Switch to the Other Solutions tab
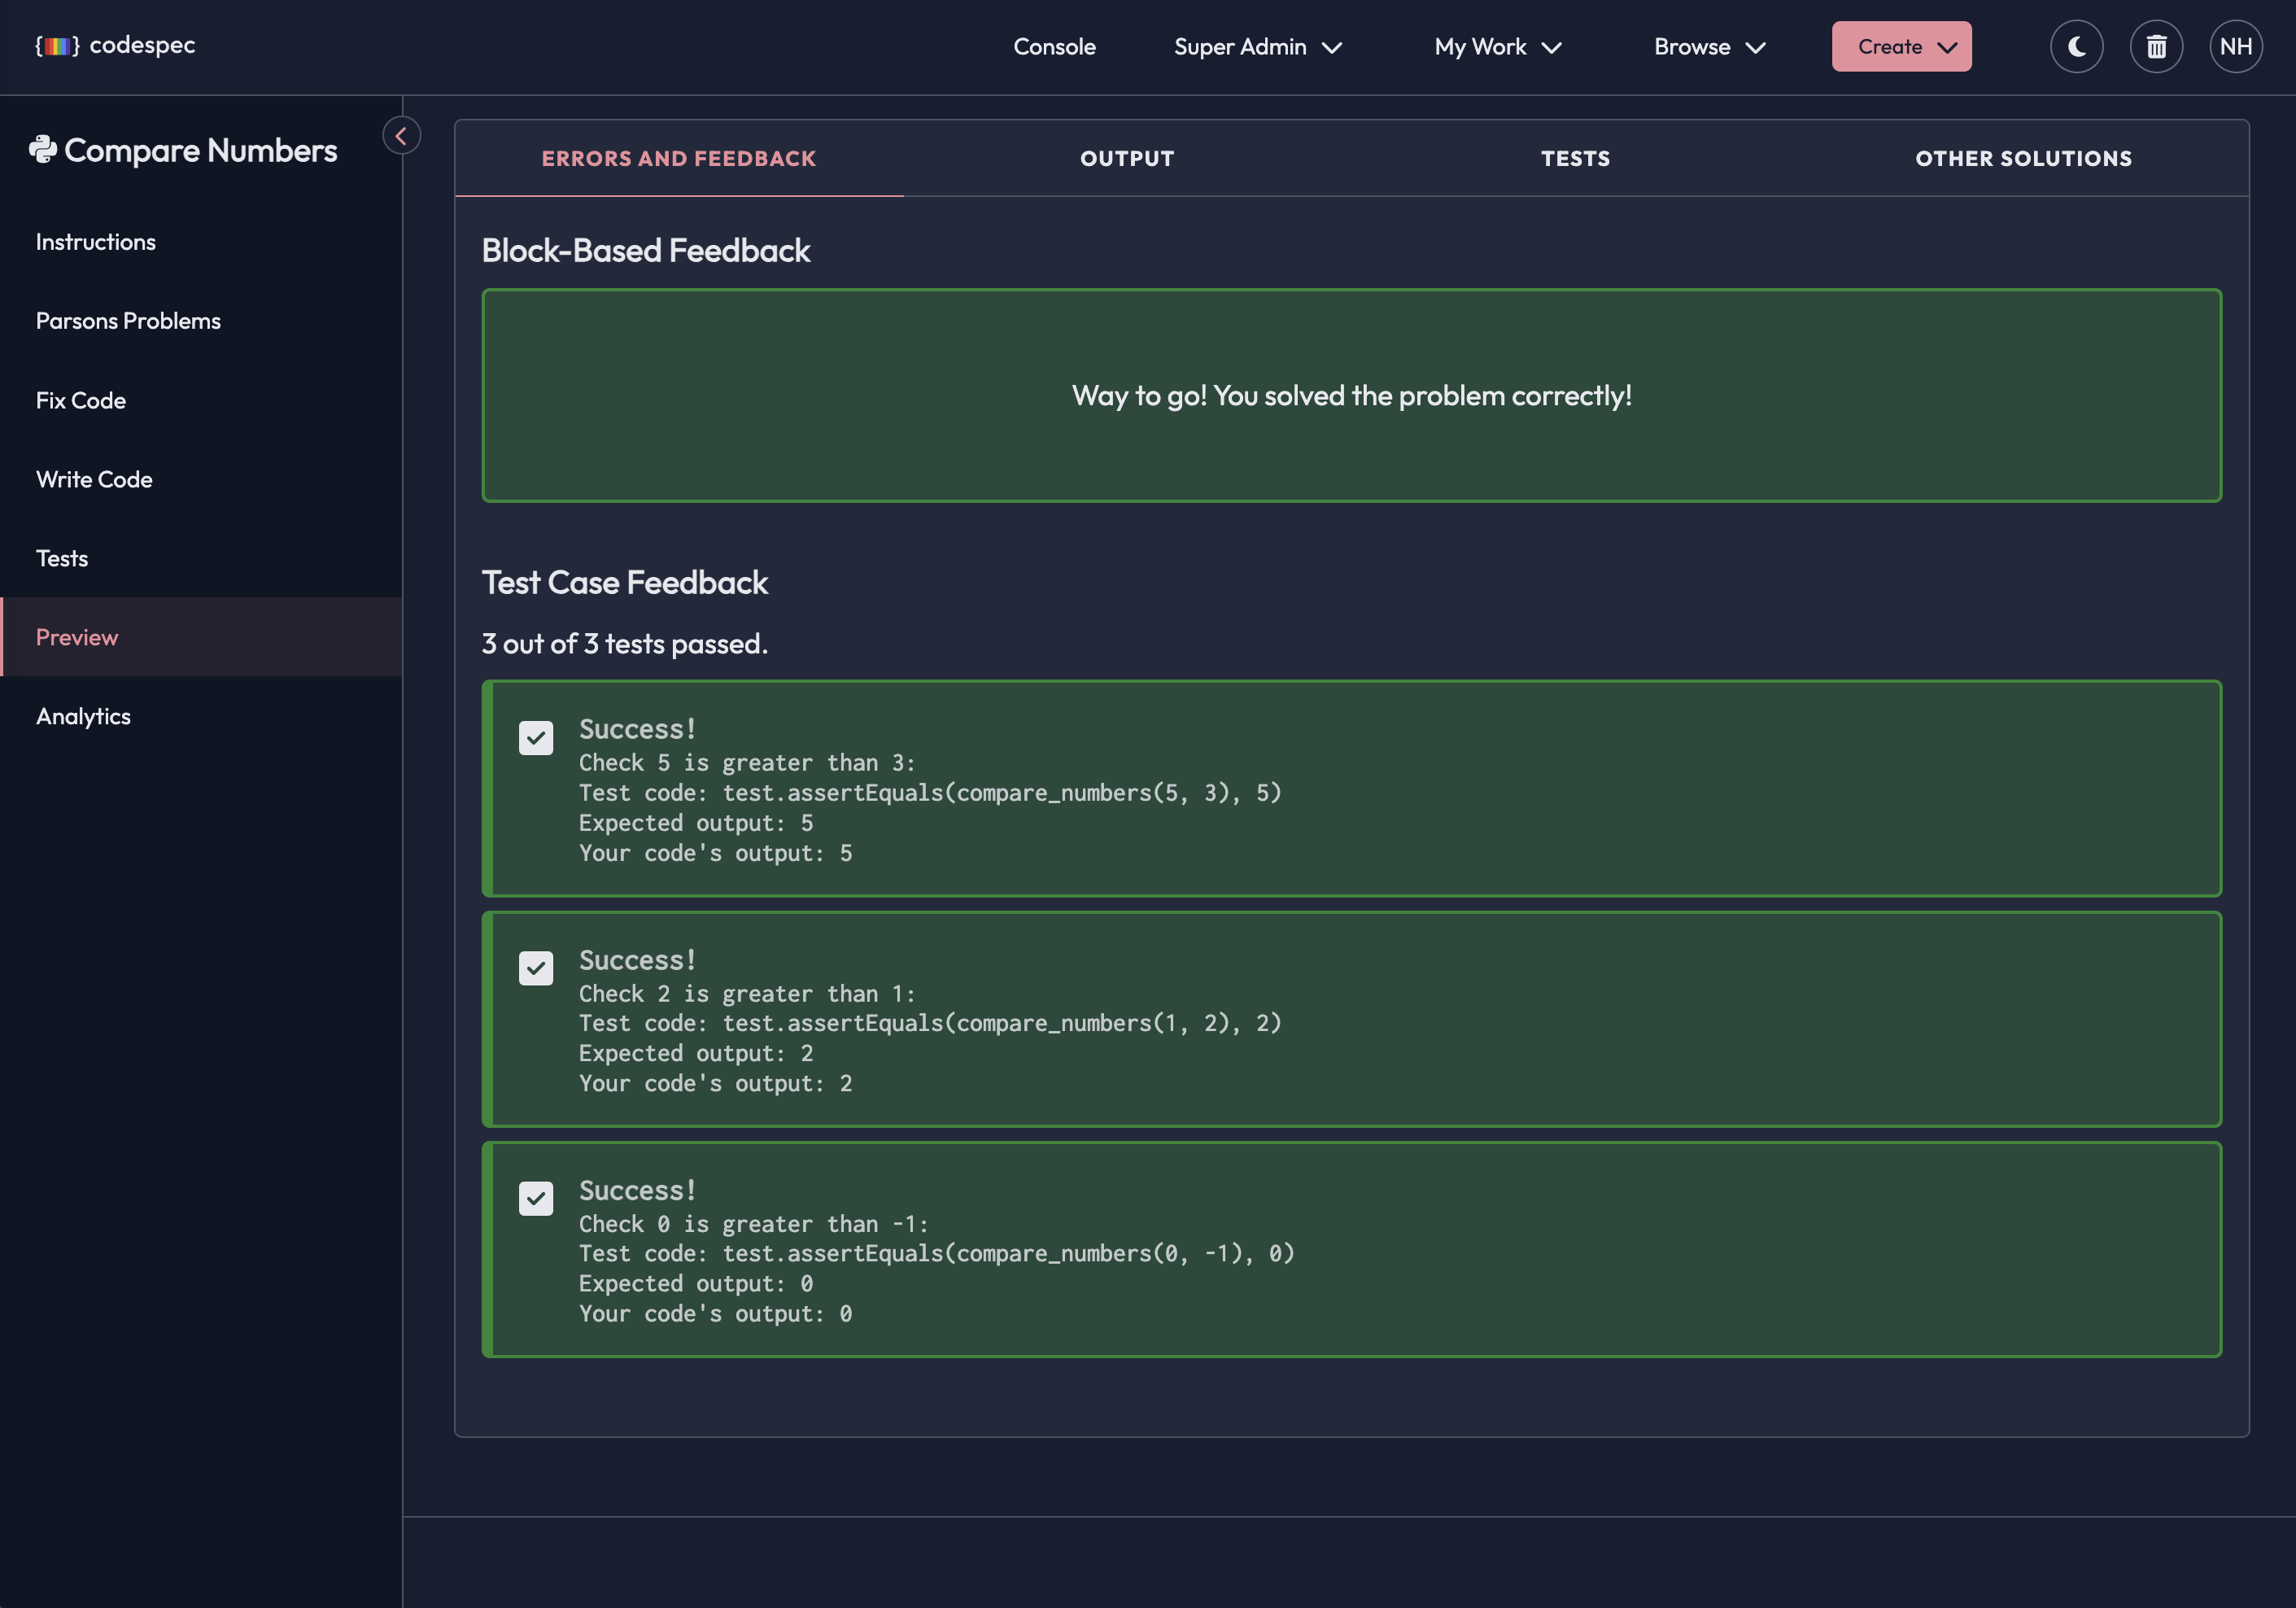The height and width of the screenshot is (1608, 2296). [2023, 158]
